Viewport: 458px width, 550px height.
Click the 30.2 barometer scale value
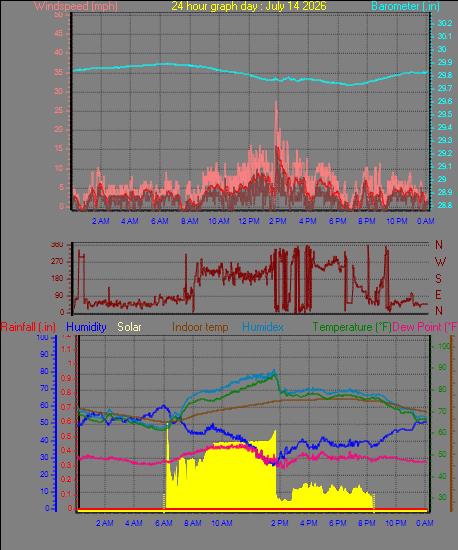coord(445,23)
